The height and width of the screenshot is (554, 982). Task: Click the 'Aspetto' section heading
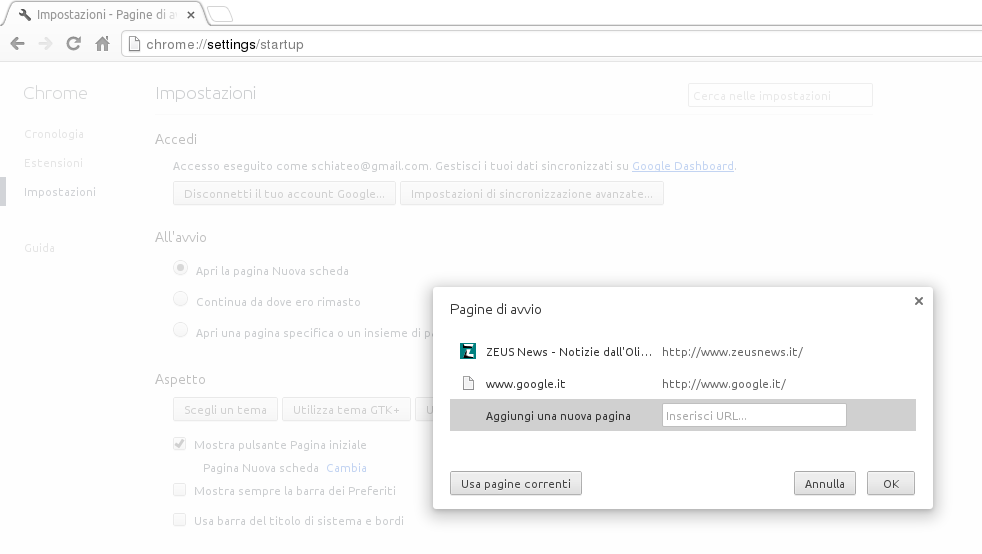[180, 379]
